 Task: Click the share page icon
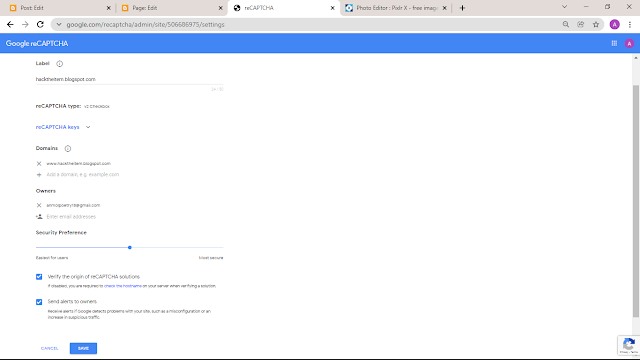click(x=580, y=24)
